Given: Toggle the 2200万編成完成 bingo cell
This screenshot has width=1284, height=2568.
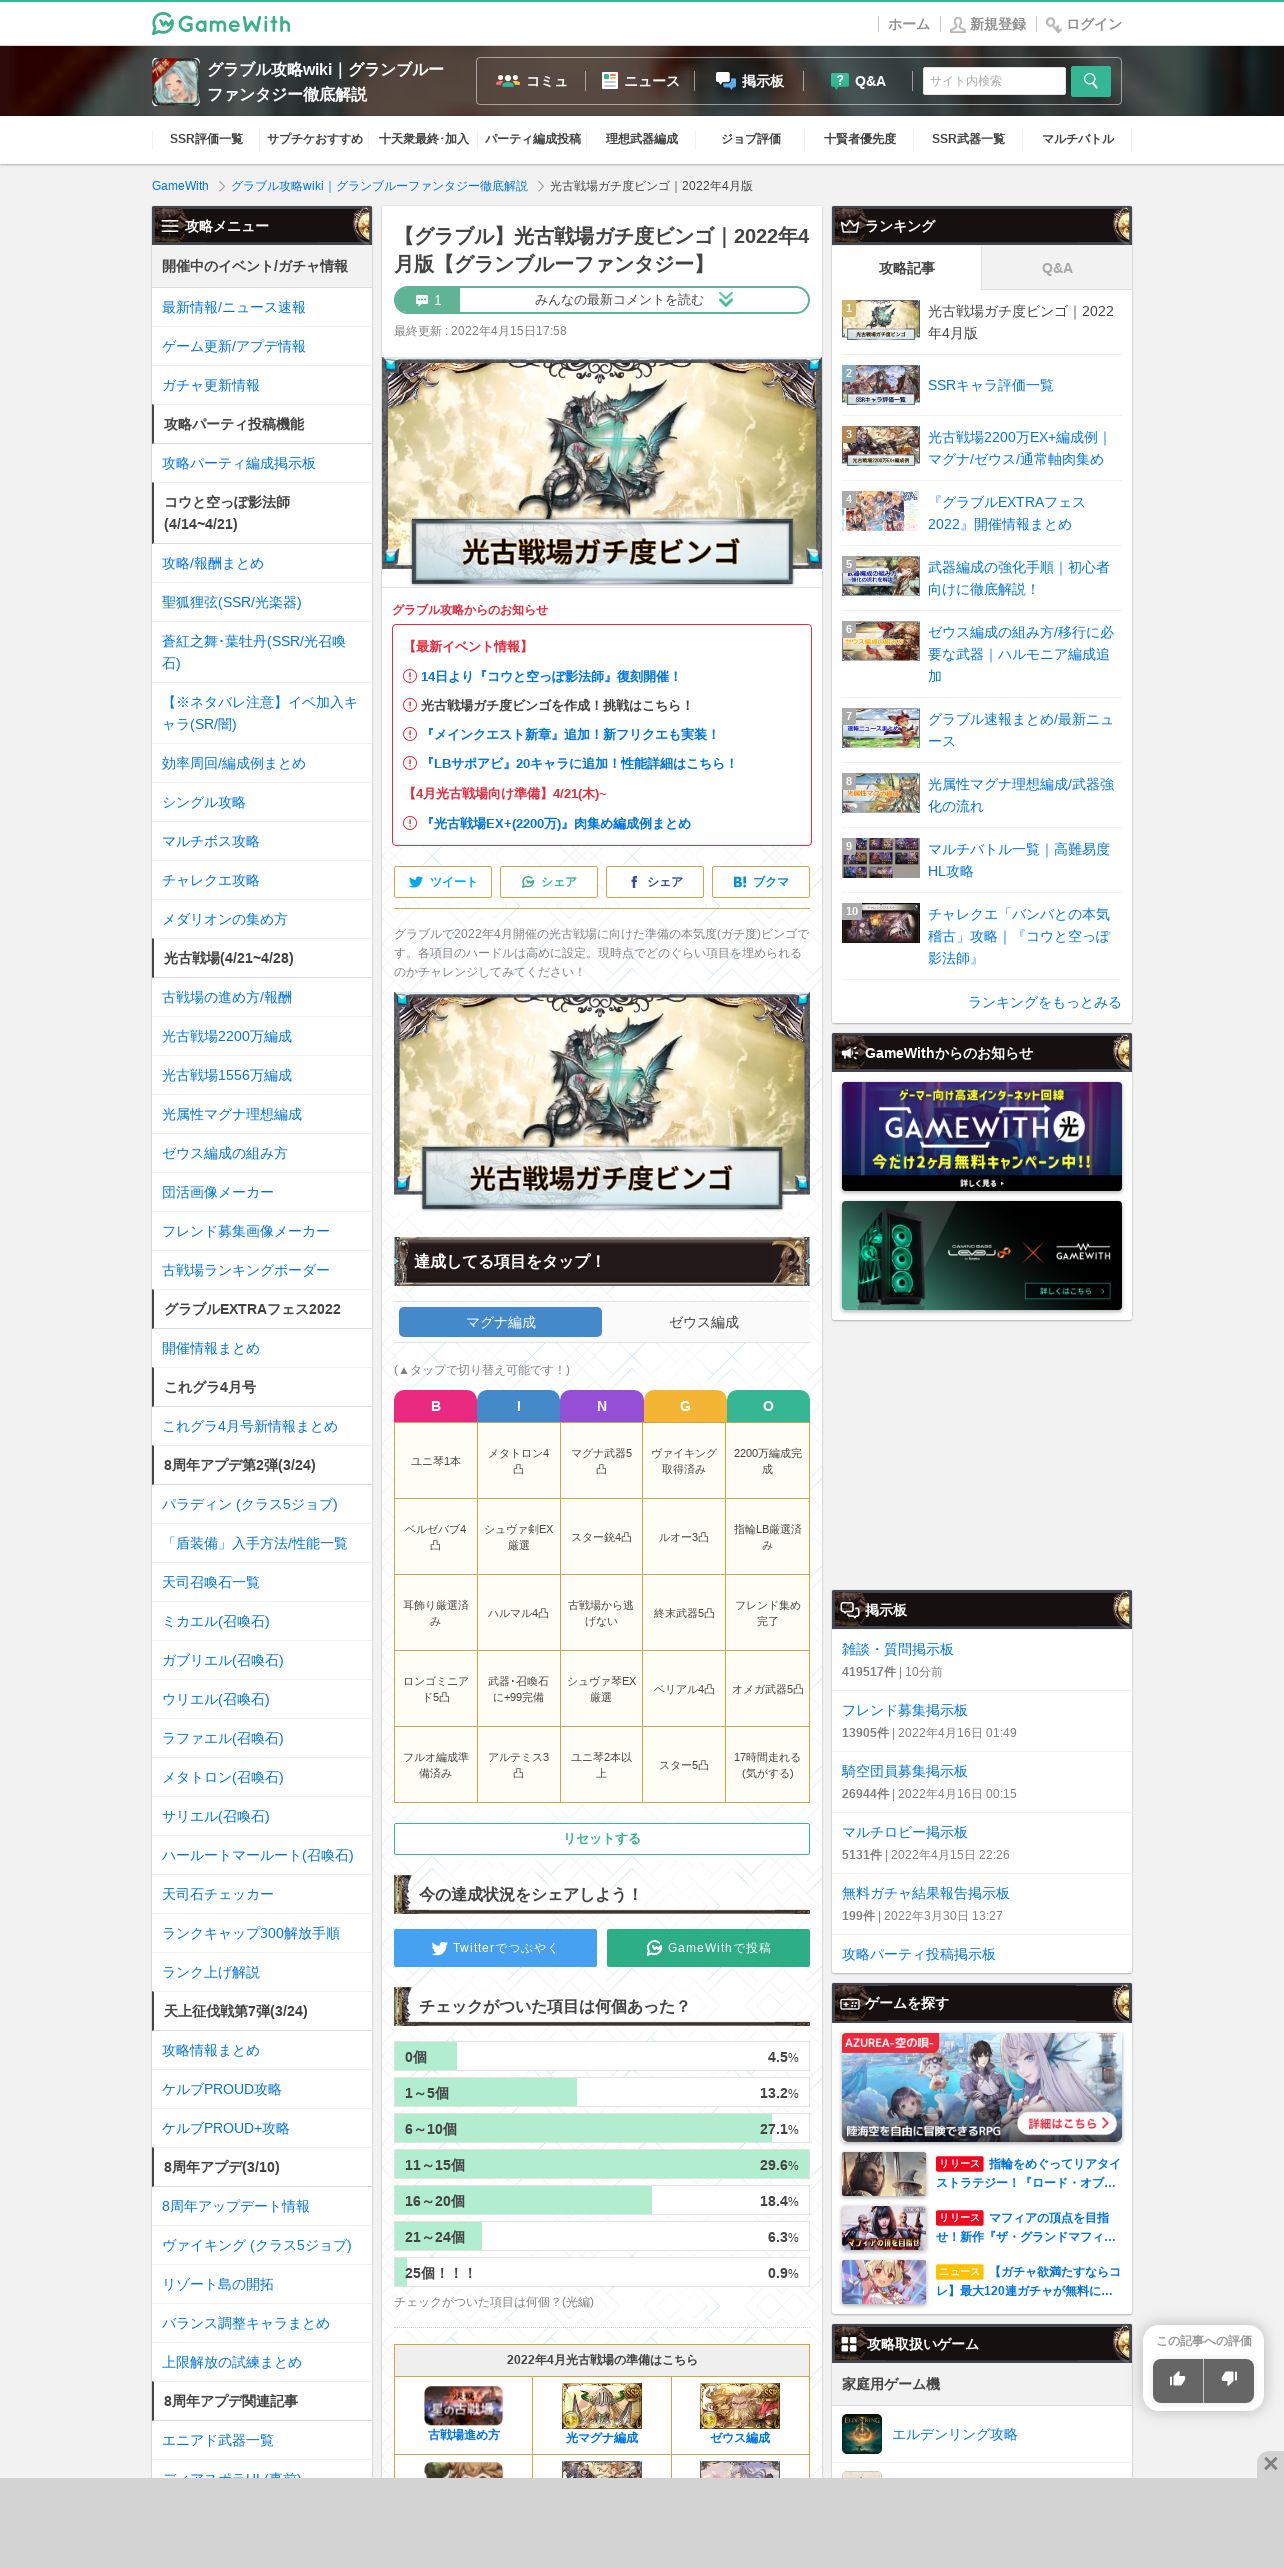Looking at the screenshot, I should click(x=768, y=1461).
